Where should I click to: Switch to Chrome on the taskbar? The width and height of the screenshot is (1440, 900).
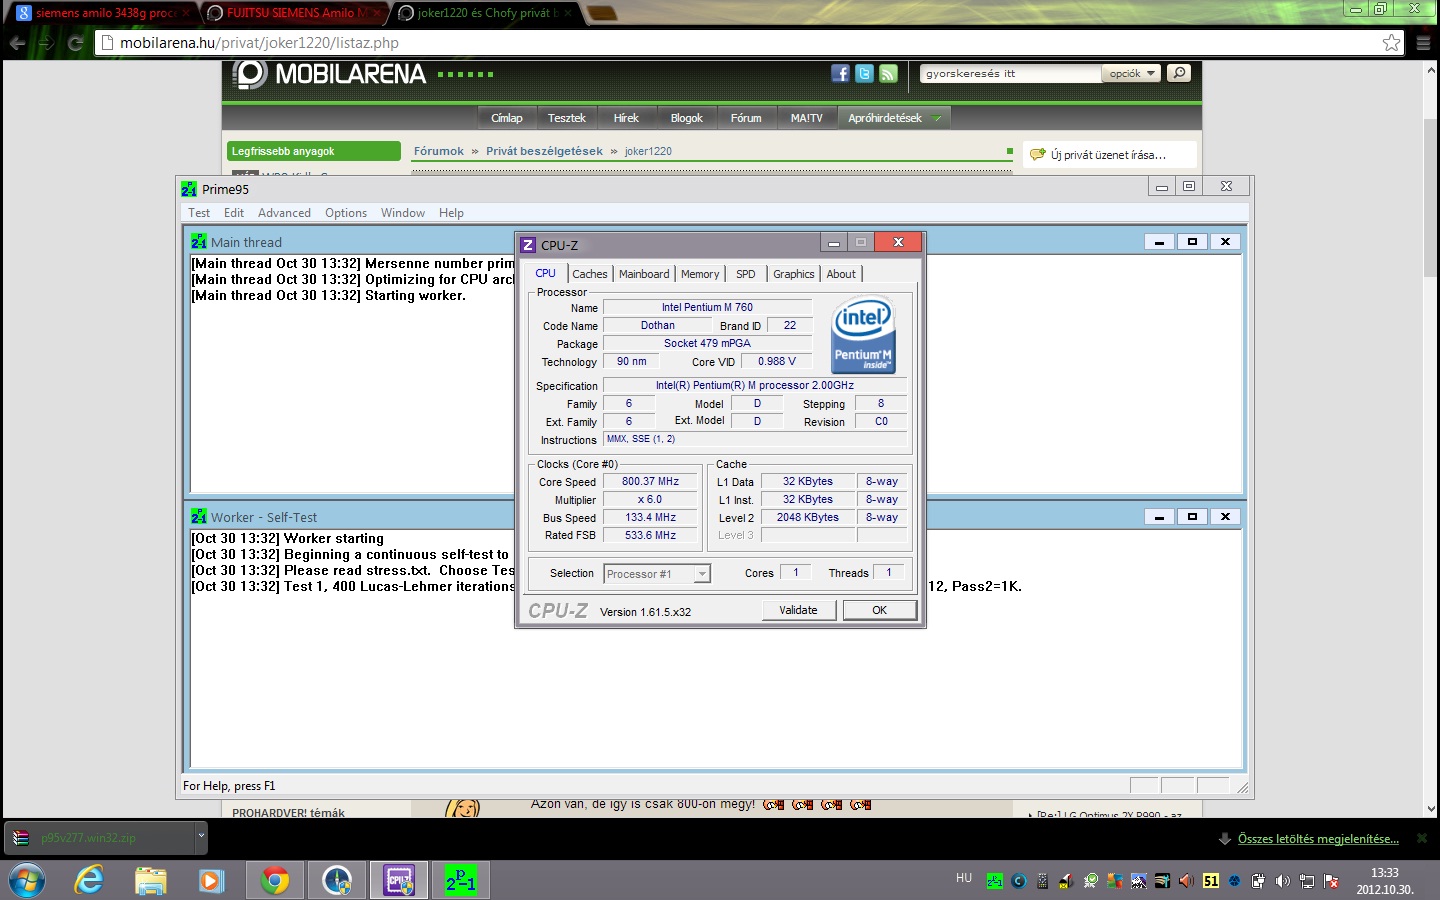click(x=275, y=881)
